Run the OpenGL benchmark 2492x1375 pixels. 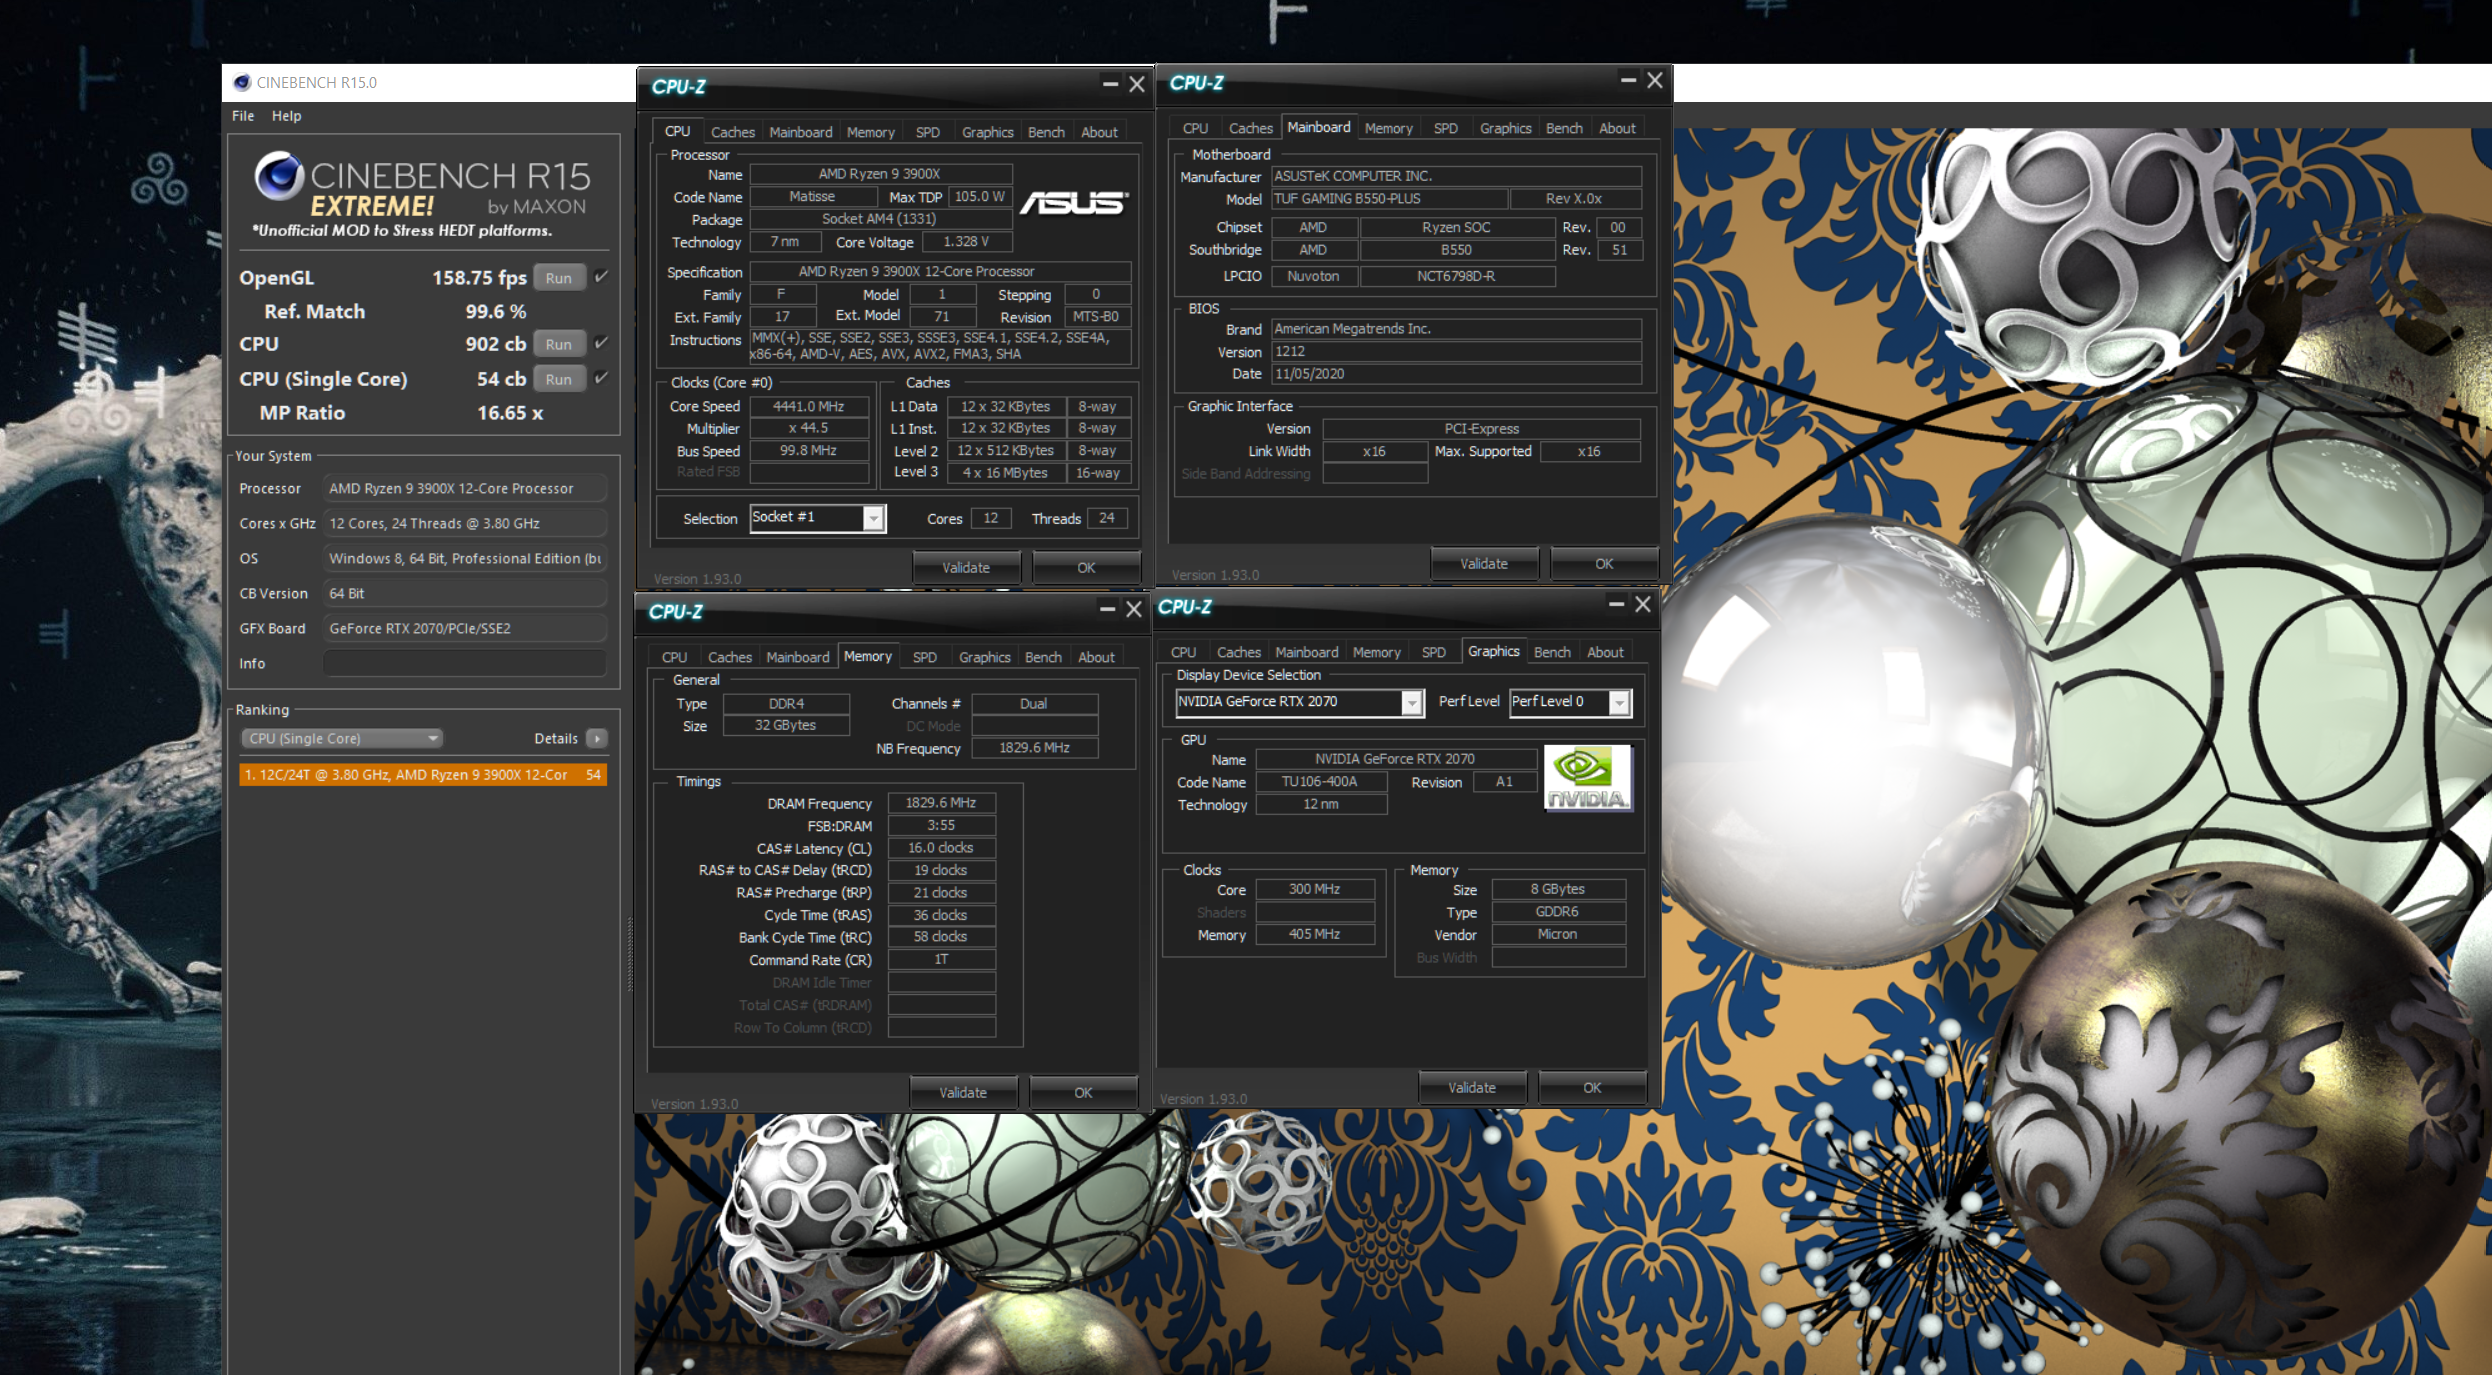(559, 278)
